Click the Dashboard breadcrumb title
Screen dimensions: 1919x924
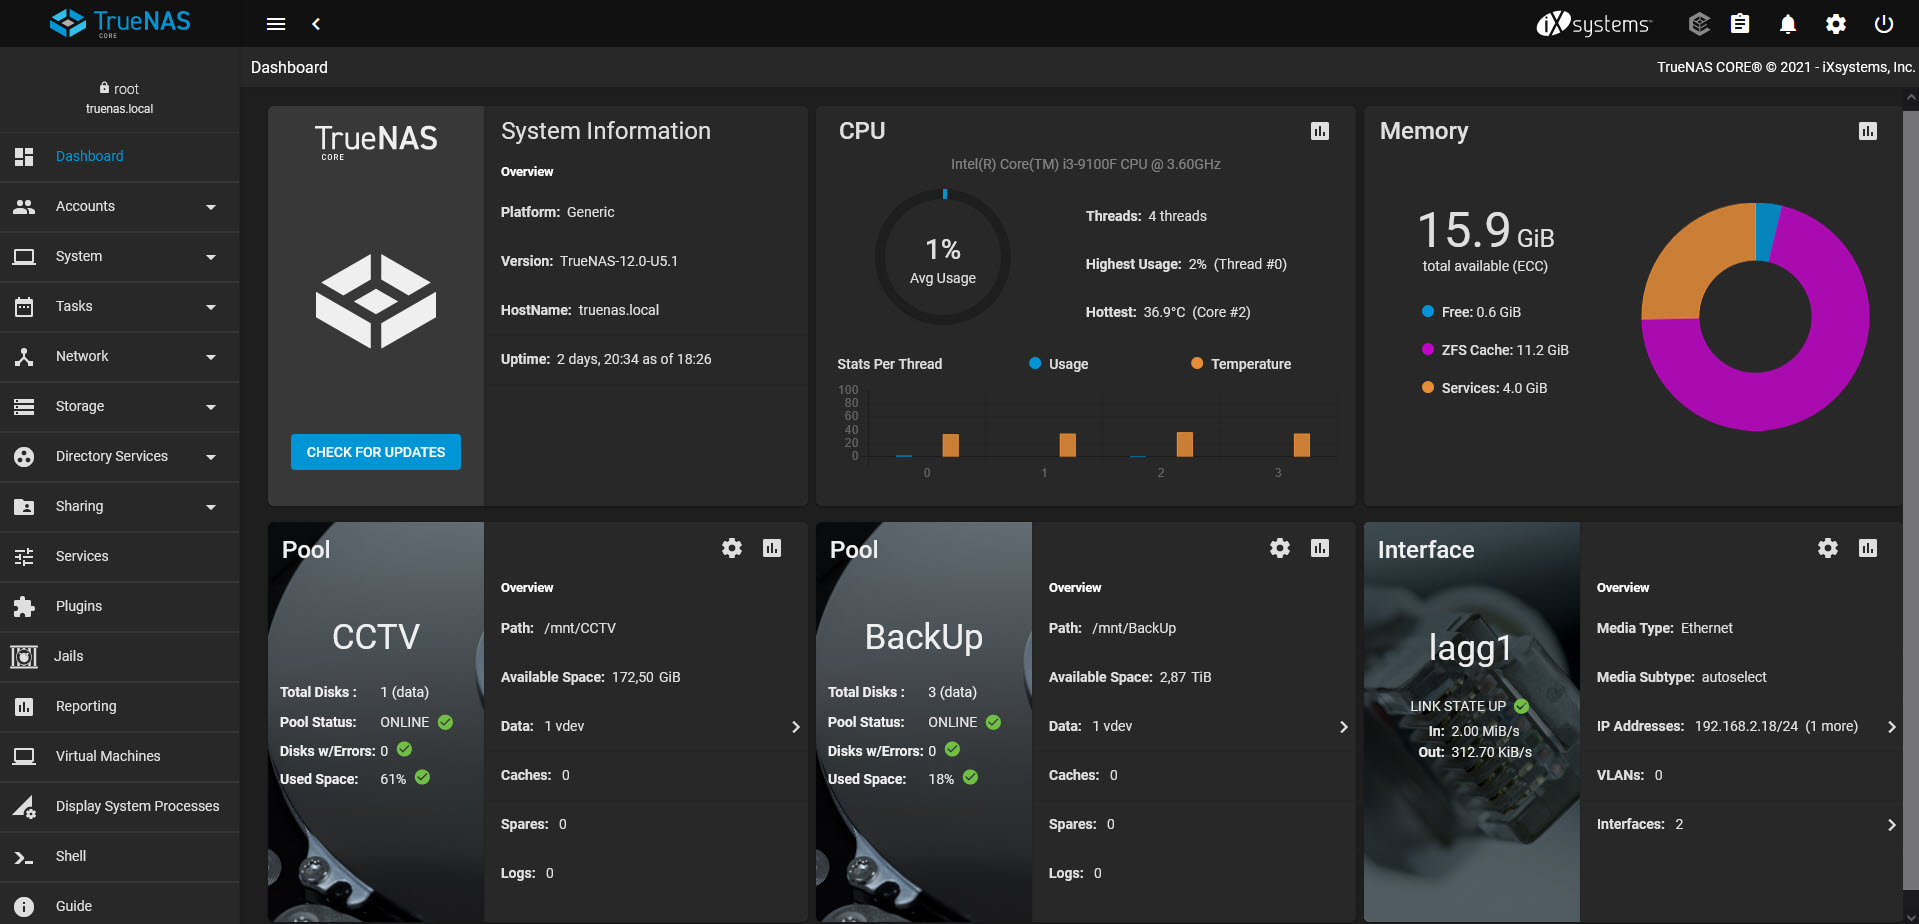click(289, 67)
